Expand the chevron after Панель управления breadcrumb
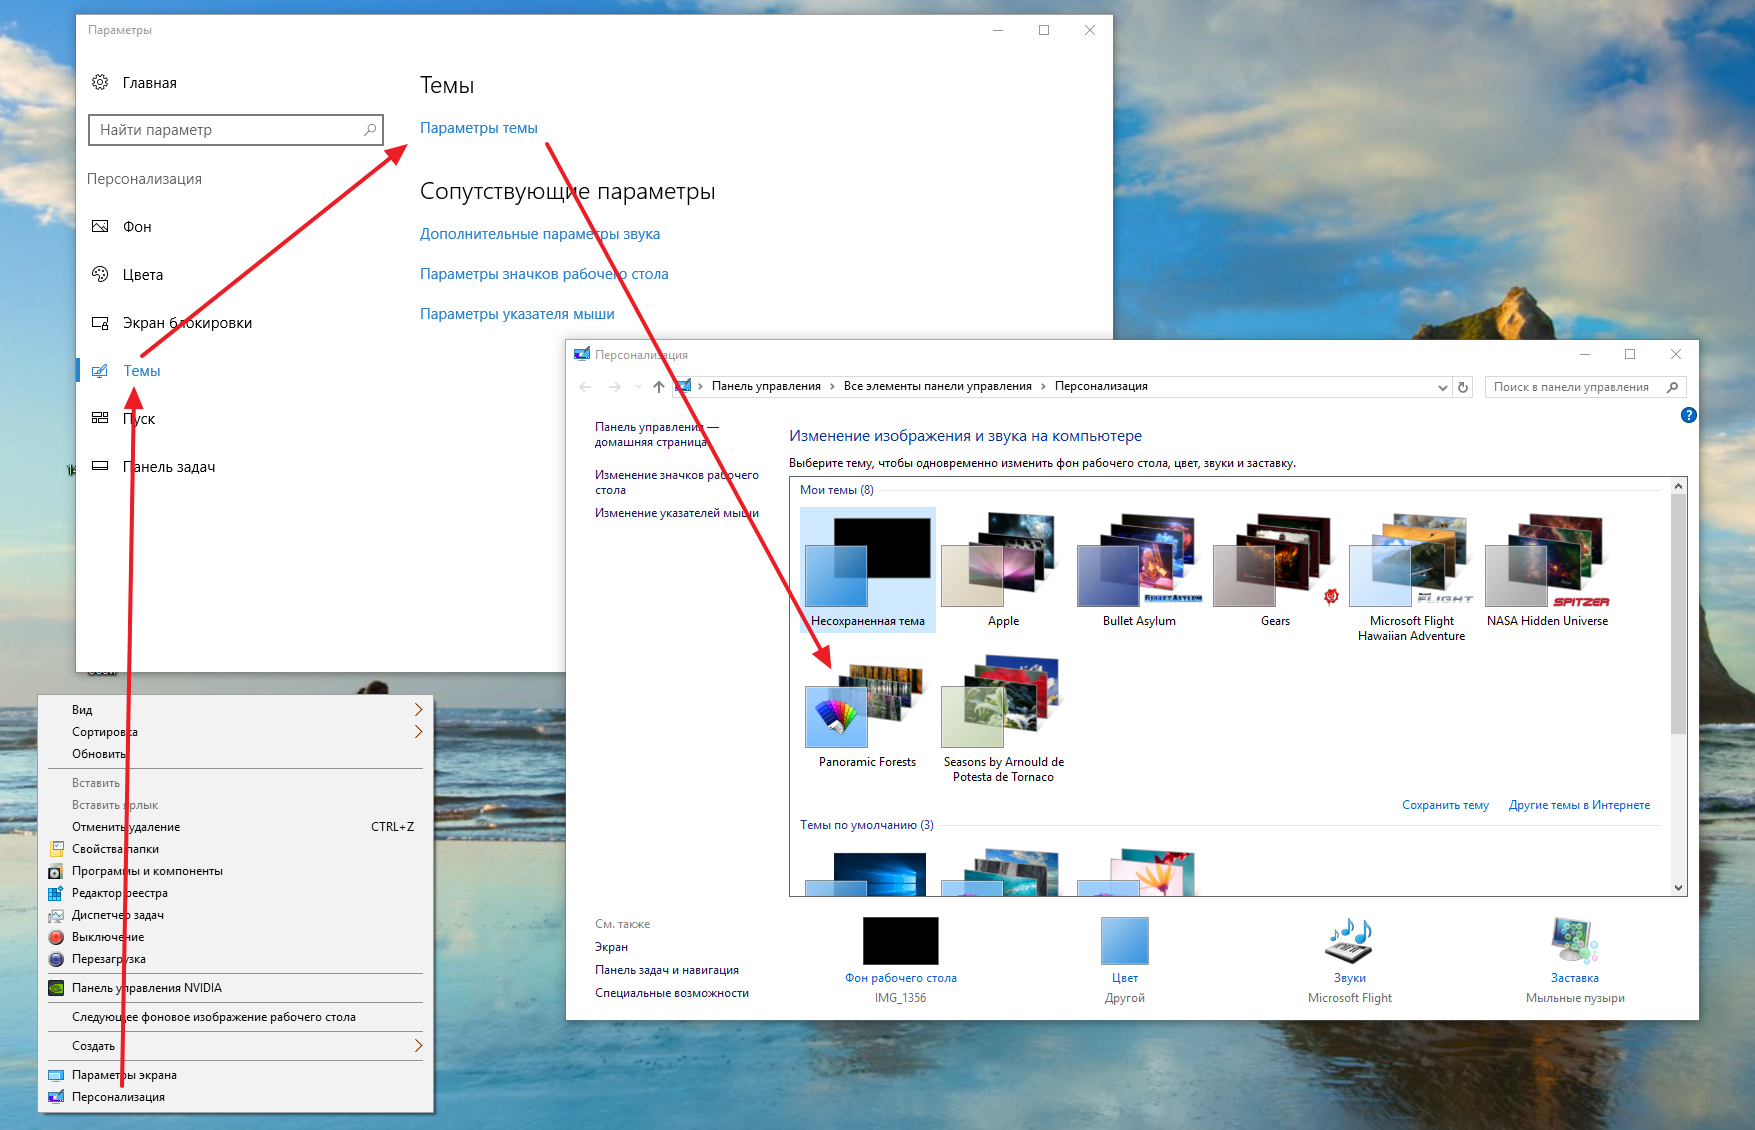 tap(832, 386)
